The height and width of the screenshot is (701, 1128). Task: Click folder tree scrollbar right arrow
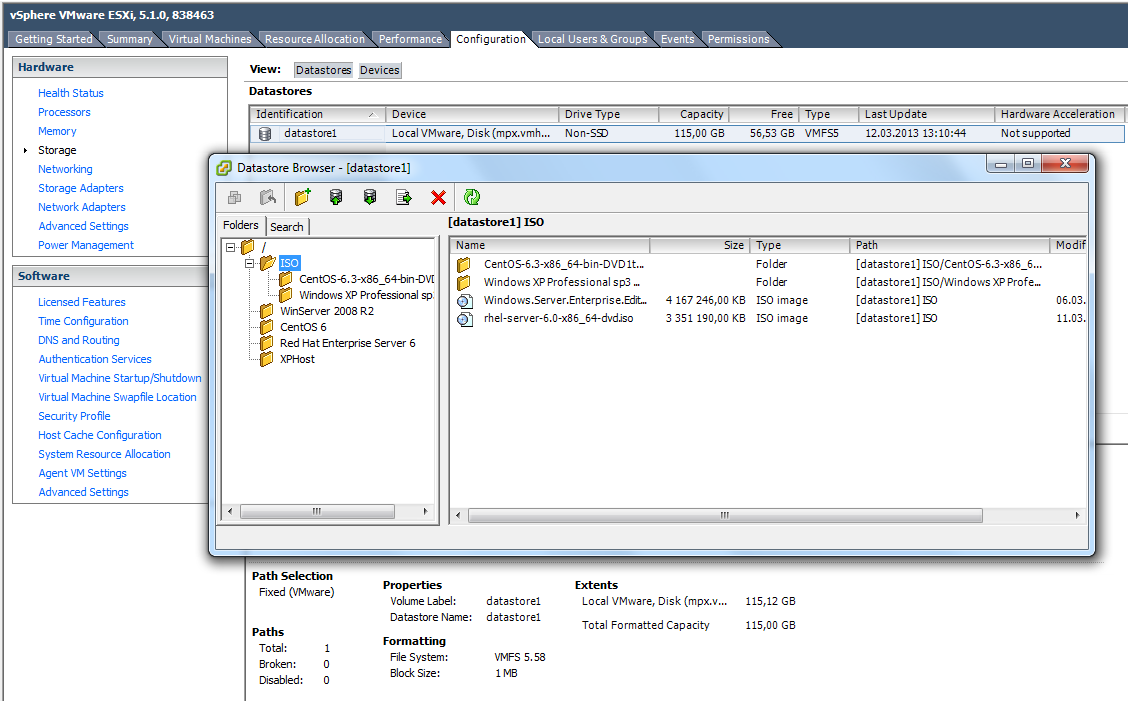tap(425, 512)
